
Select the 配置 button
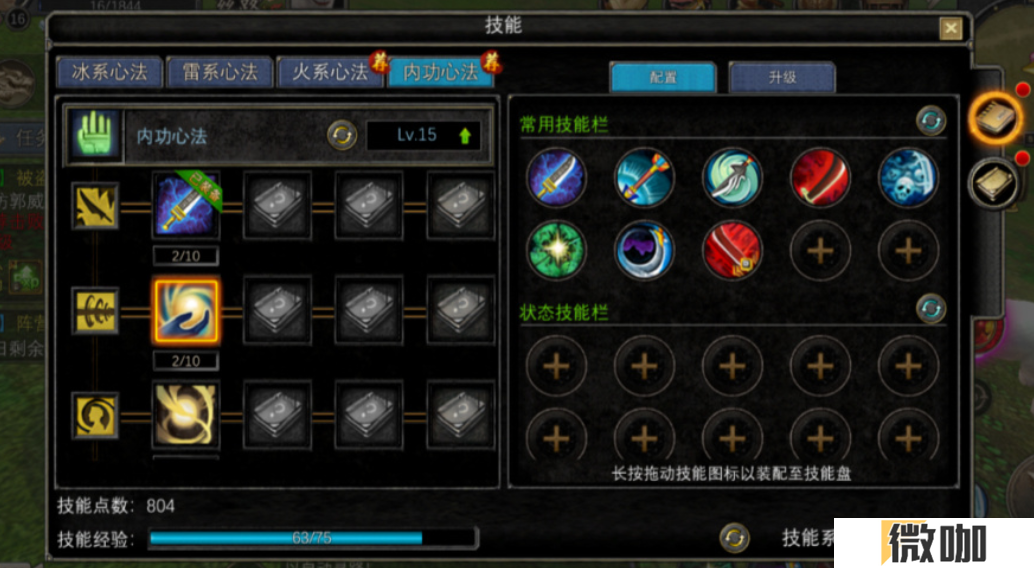(663, 77)
